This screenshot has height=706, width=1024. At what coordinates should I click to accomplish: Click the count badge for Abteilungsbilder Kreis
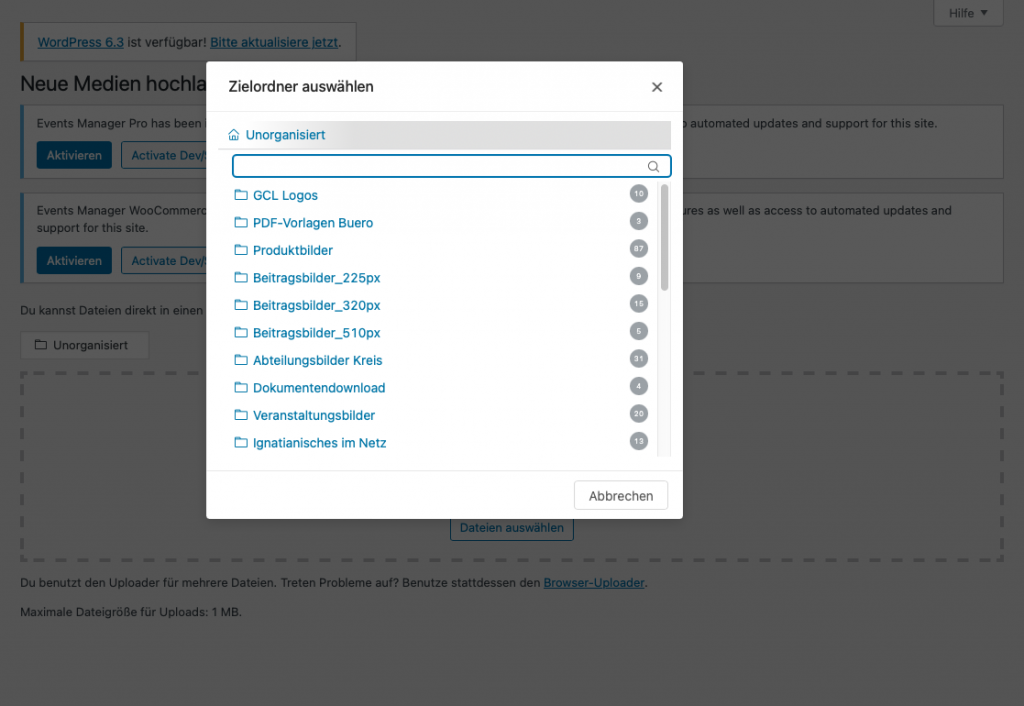pos(639,359)
